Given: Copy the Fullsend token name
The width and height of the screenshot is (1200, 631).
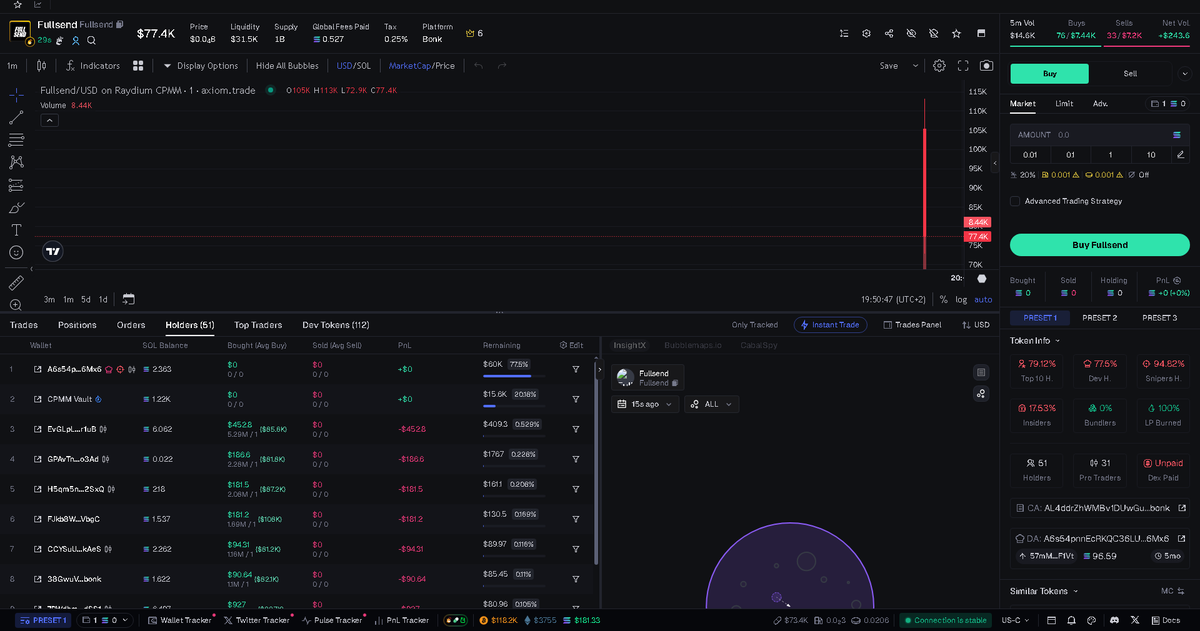Looking at the screenshot, I should click(x=120, y=23).
